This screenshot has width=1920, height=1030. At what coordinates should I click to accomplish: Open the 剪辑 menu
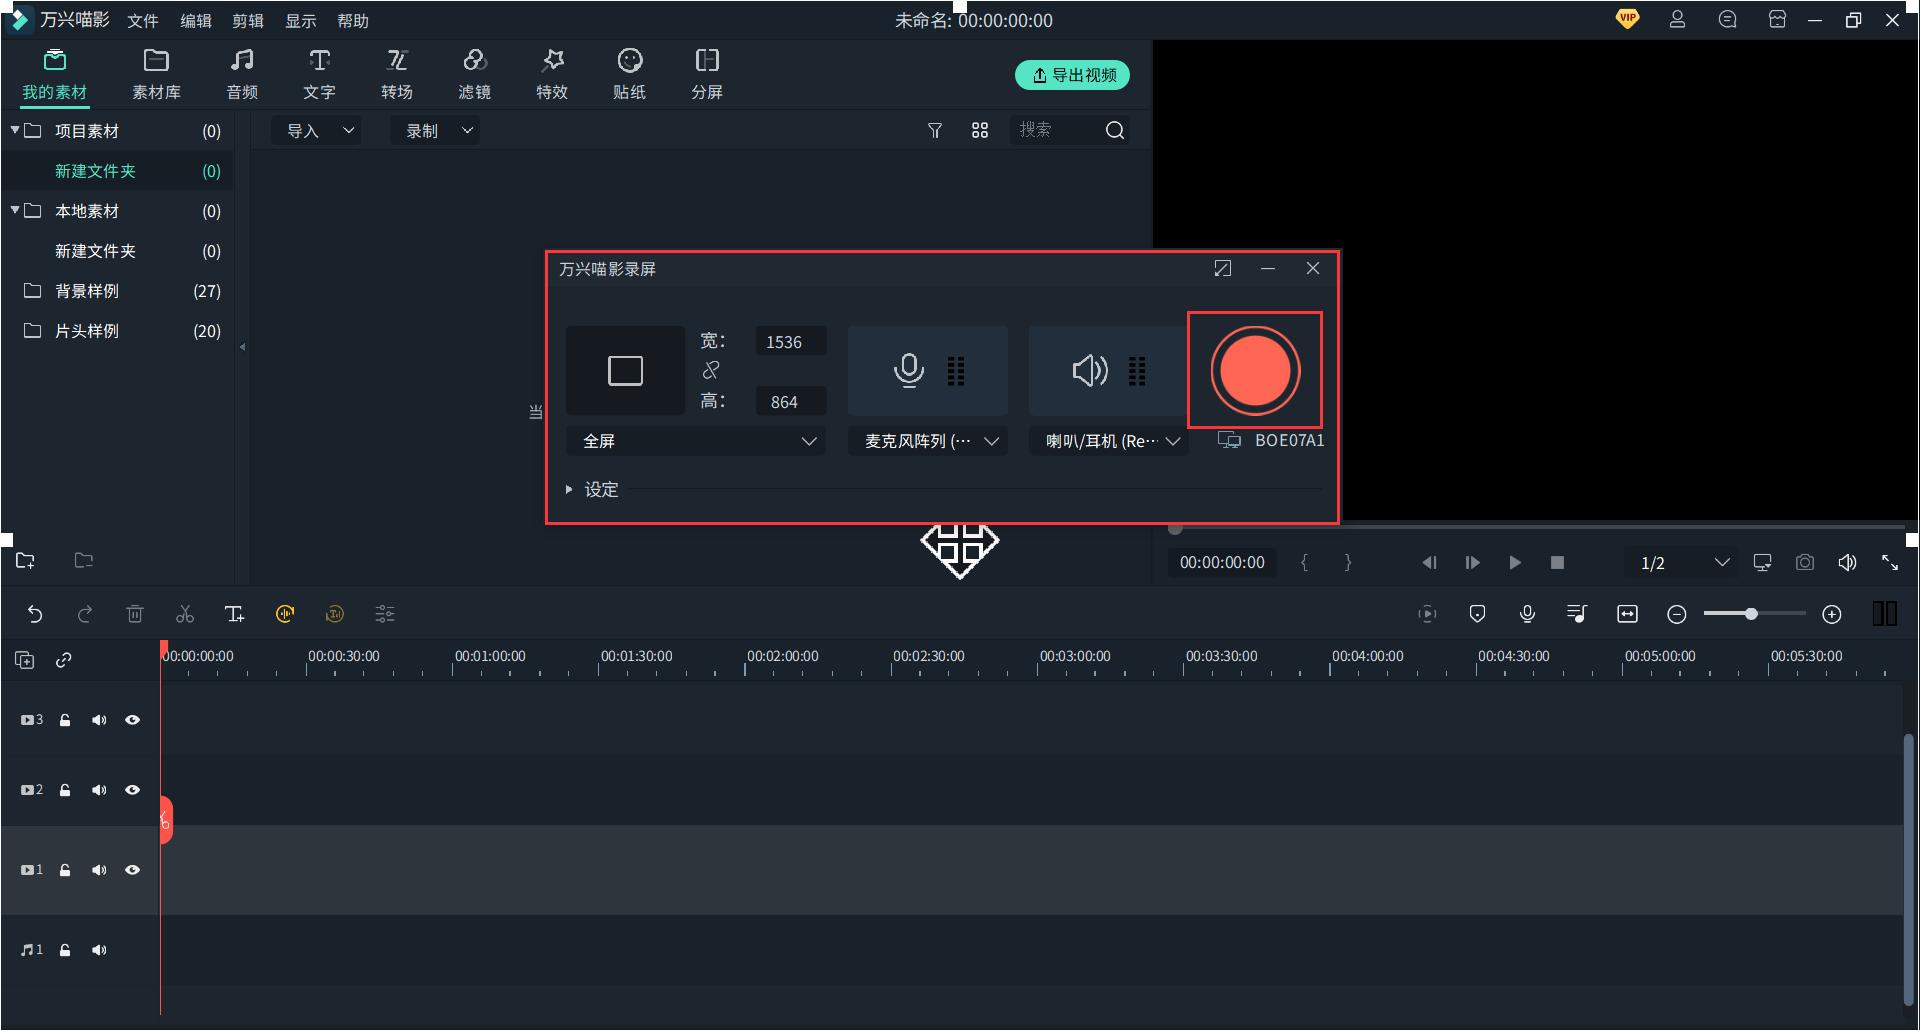tap(248, 21)
